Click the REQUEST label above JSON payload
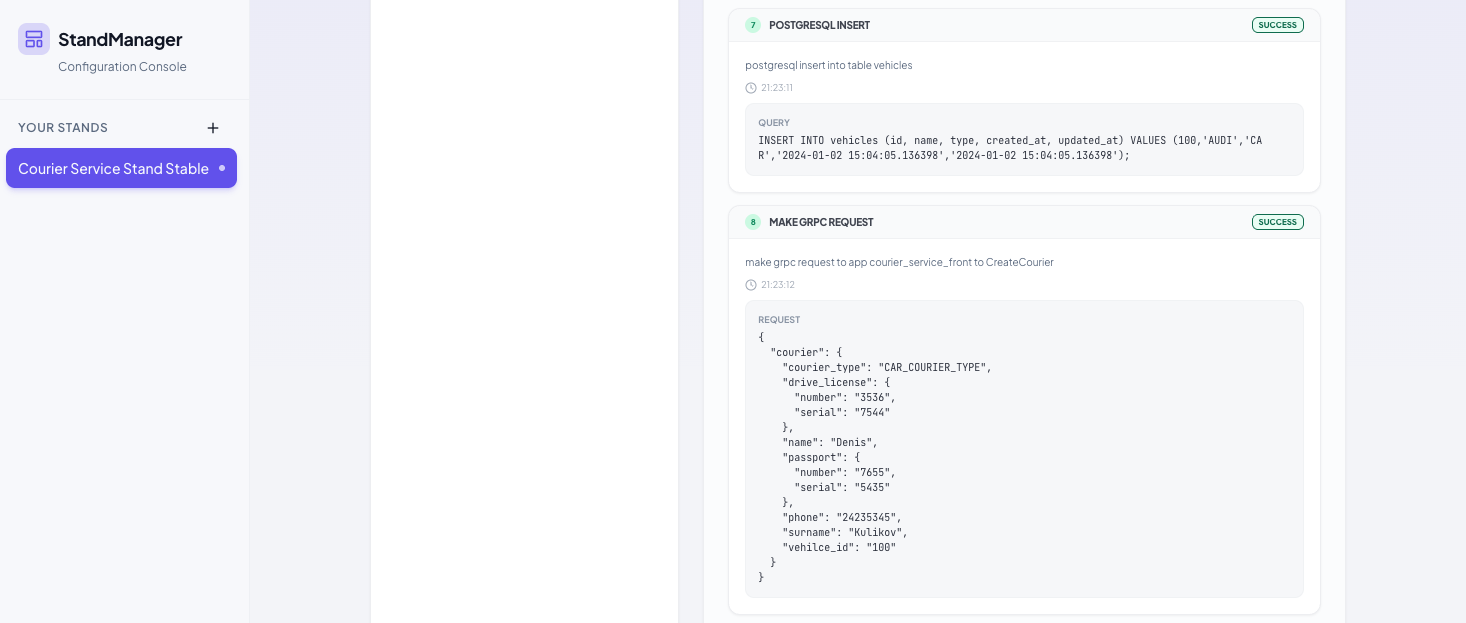Screen dimensions: 1466x623 (x=779, y=320)
